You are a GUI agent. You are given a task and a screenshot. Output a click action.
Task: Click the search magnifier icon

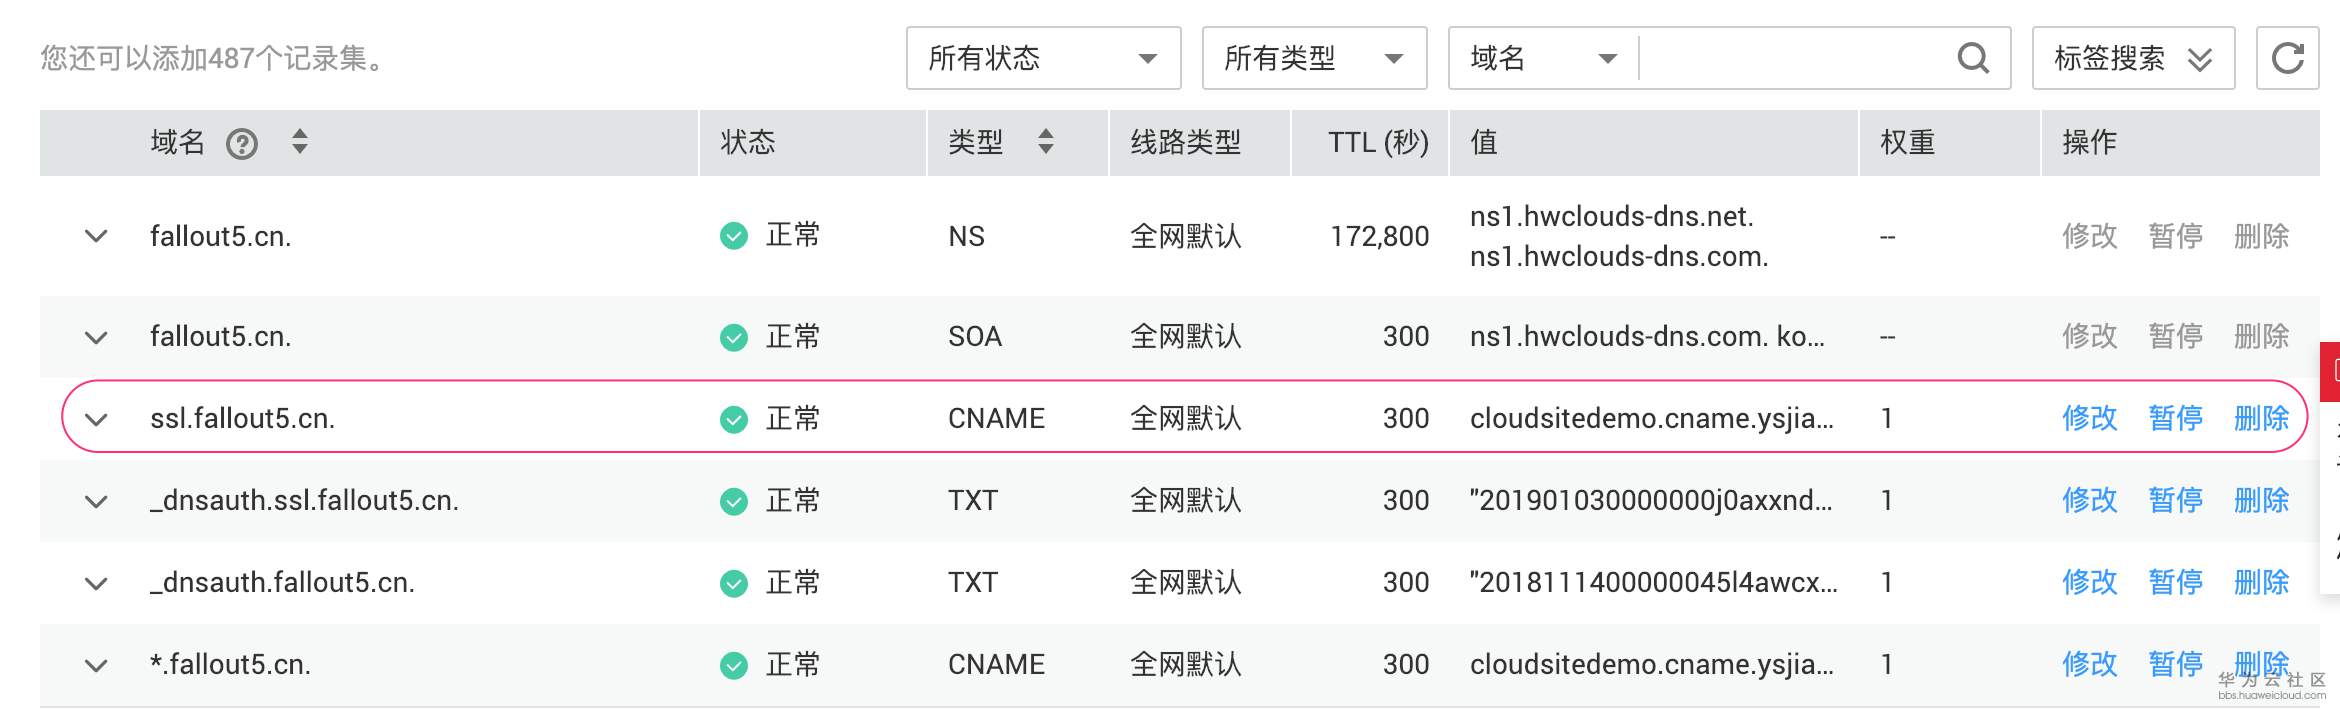click(1972, 58)
